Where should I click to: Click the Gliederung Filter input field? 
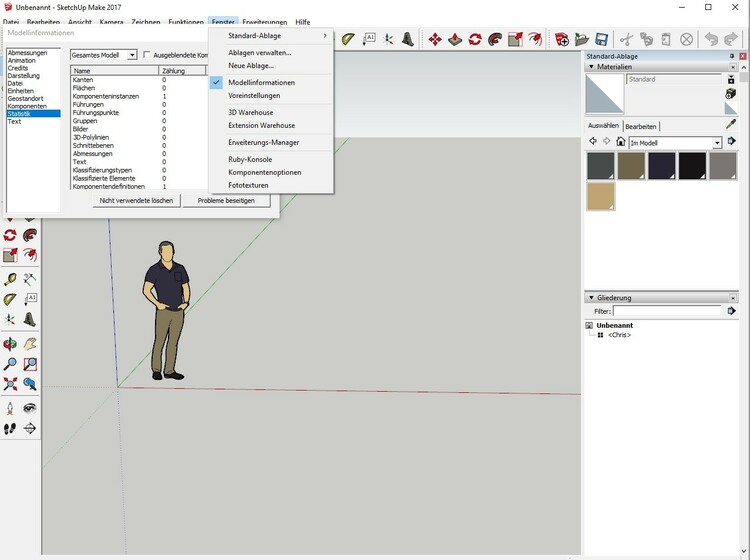pyautogui.click(x=667, y=311)
